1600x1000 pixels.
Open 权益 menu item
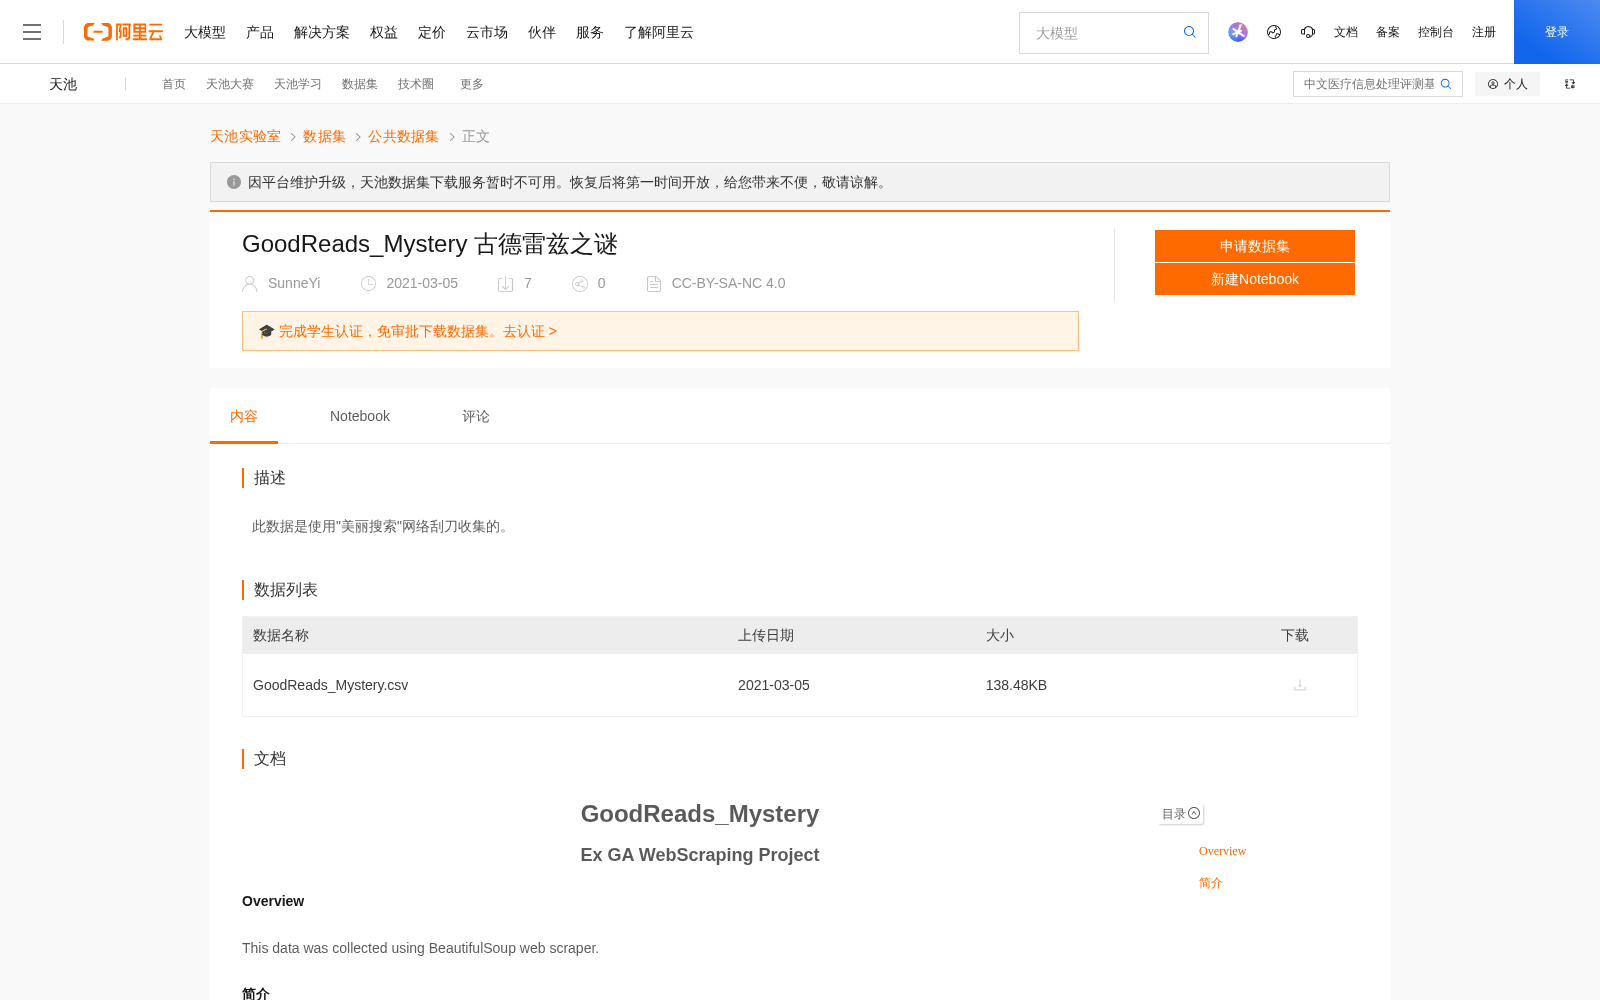pos(384,32)
